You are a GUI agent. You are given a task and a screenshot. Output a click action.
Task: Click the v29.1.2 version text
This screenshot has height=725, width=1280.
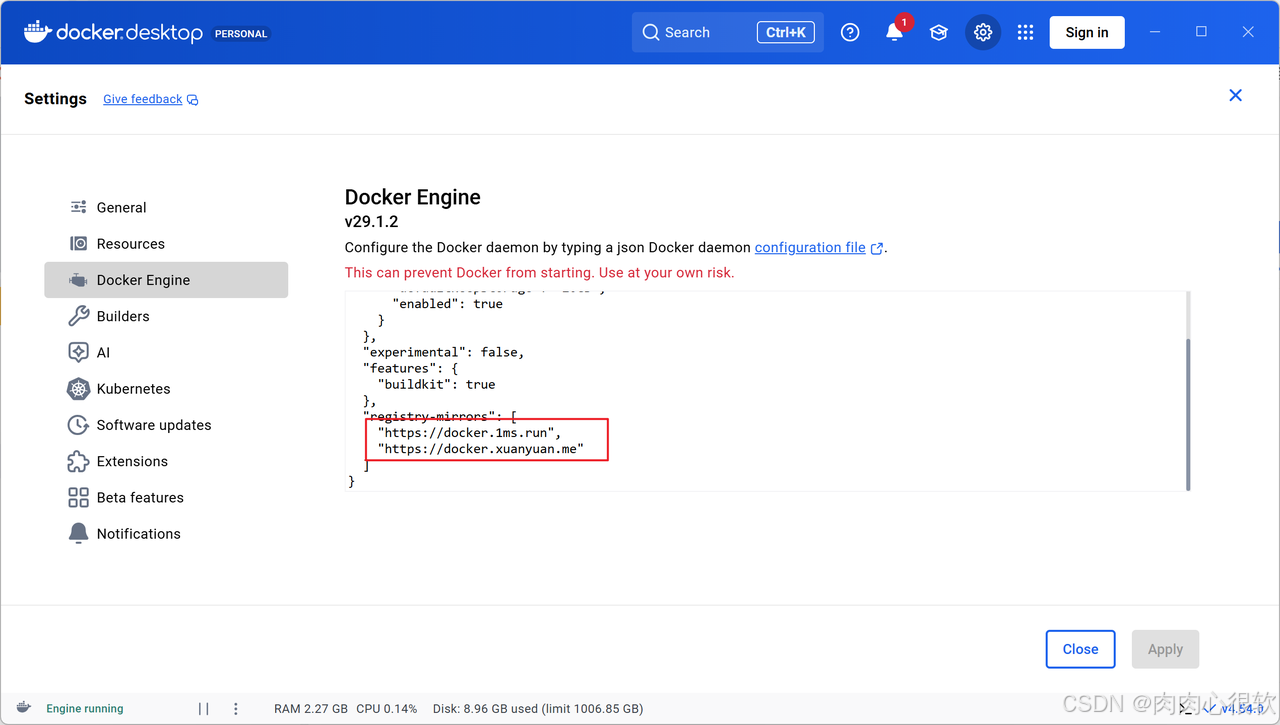tap(372, 222)
